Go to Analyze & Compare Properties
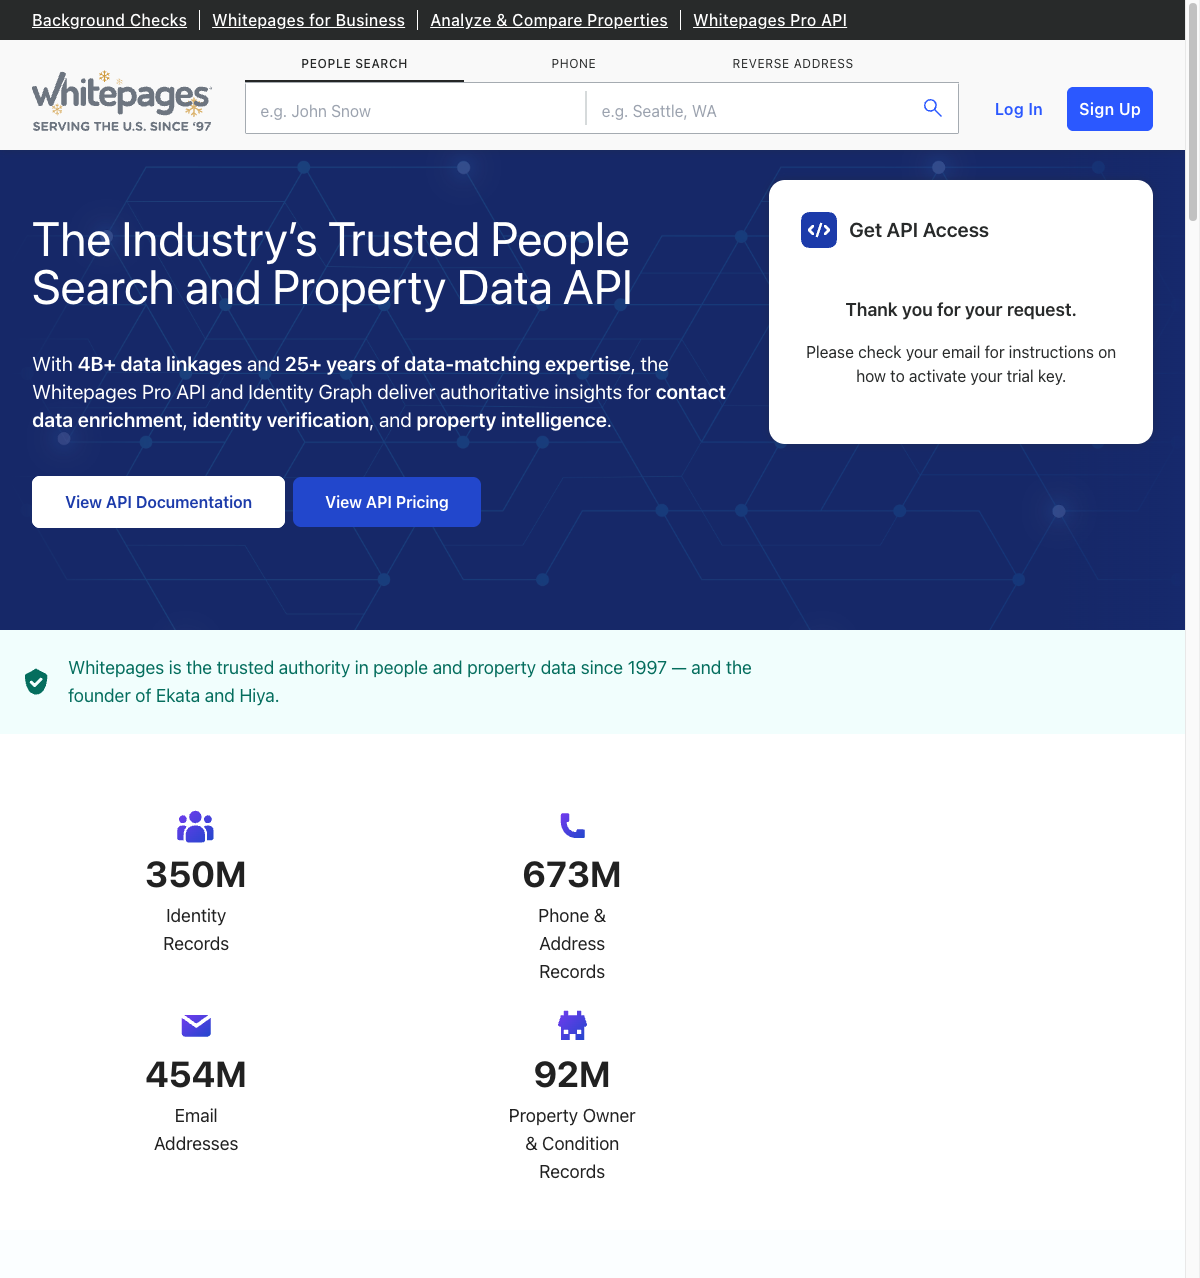Screen dimensions: 1200x1278 [549, 20]
